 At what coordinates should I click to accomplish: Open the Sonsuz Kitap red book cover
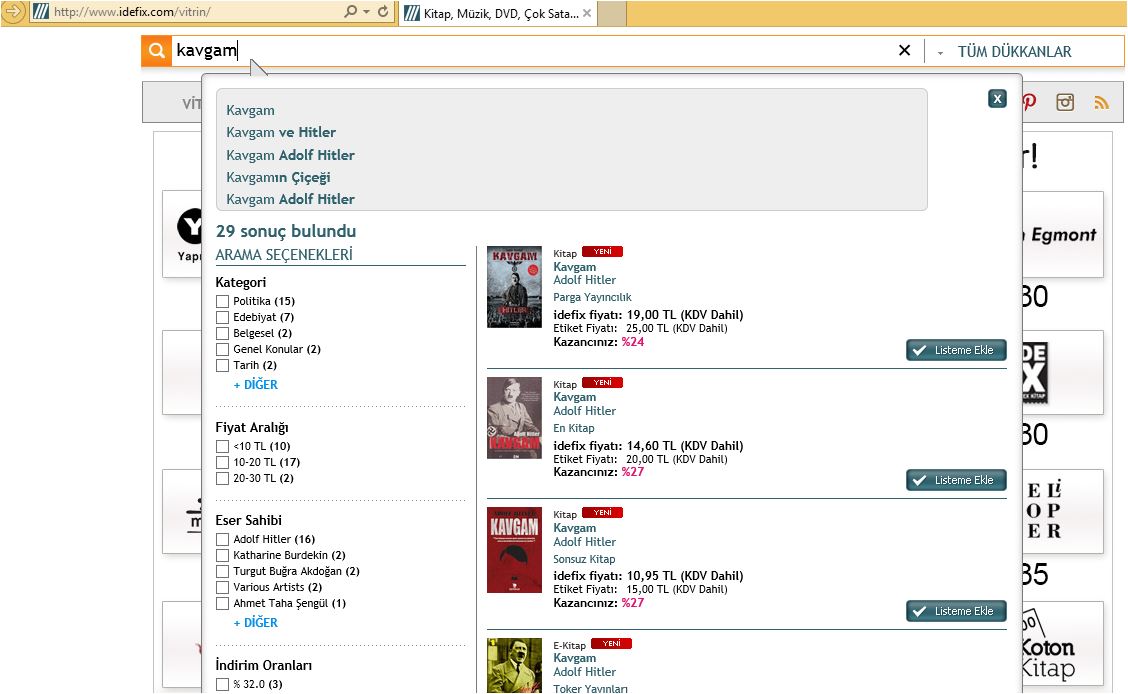point(514,550)
